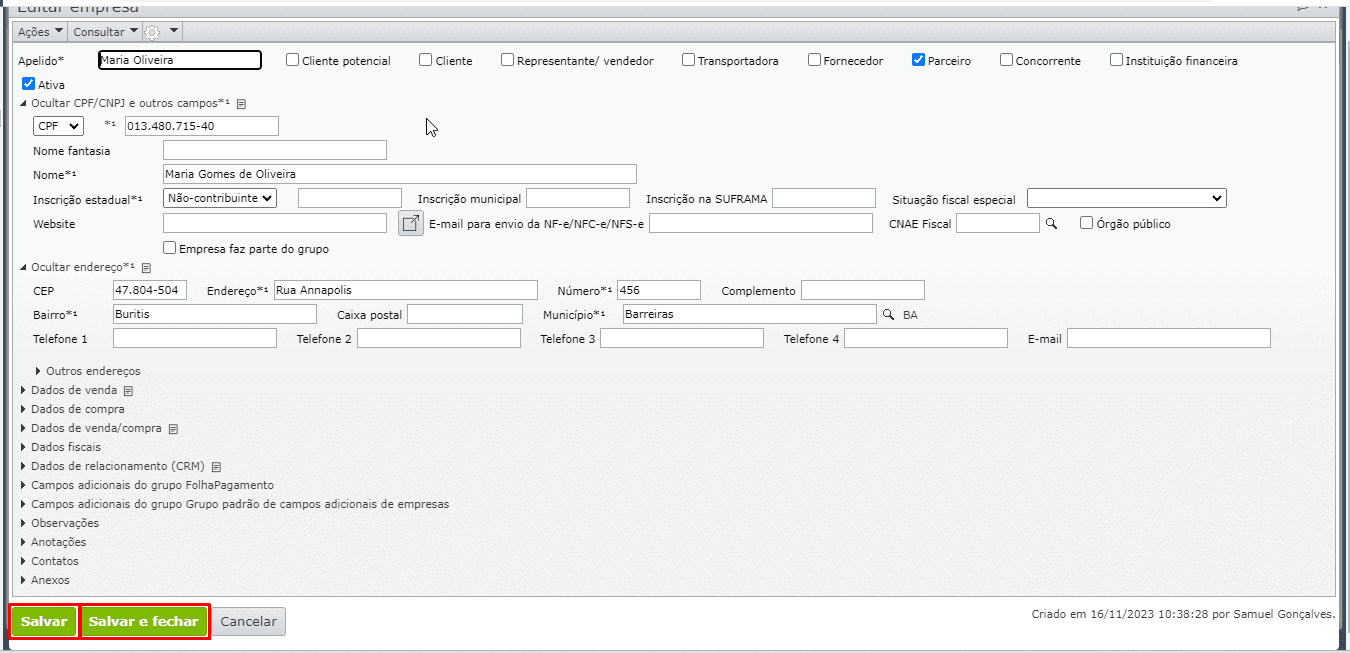Image resolution: width=1350 pixels, height=653 pixels.
Task: Click list icon beside Ocultar endereço heading
Action: click(146, 268)
